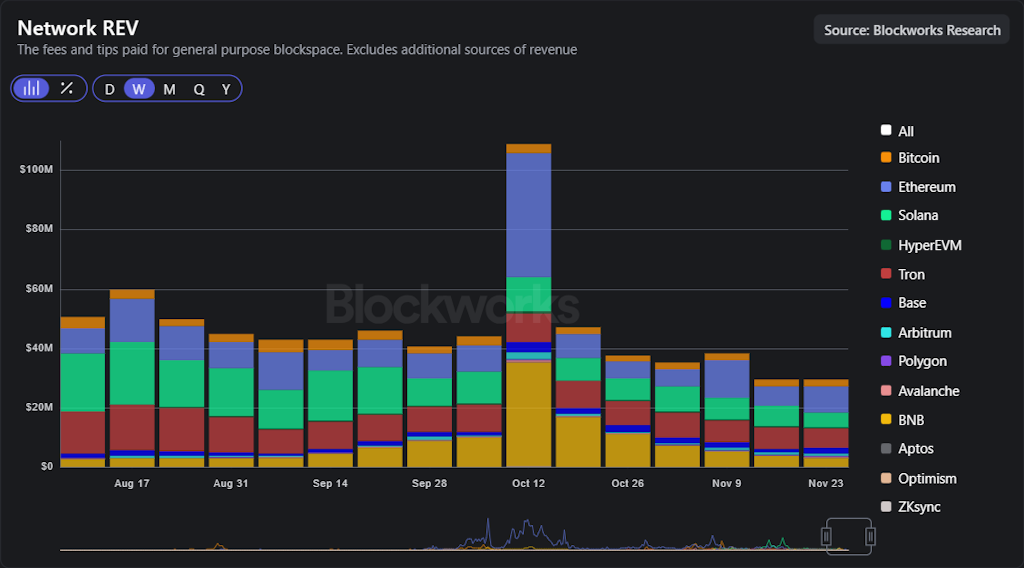Click the Arbitrum legend icon
The height and width of the screenshot is (568, 1024).
coord(886,333)
